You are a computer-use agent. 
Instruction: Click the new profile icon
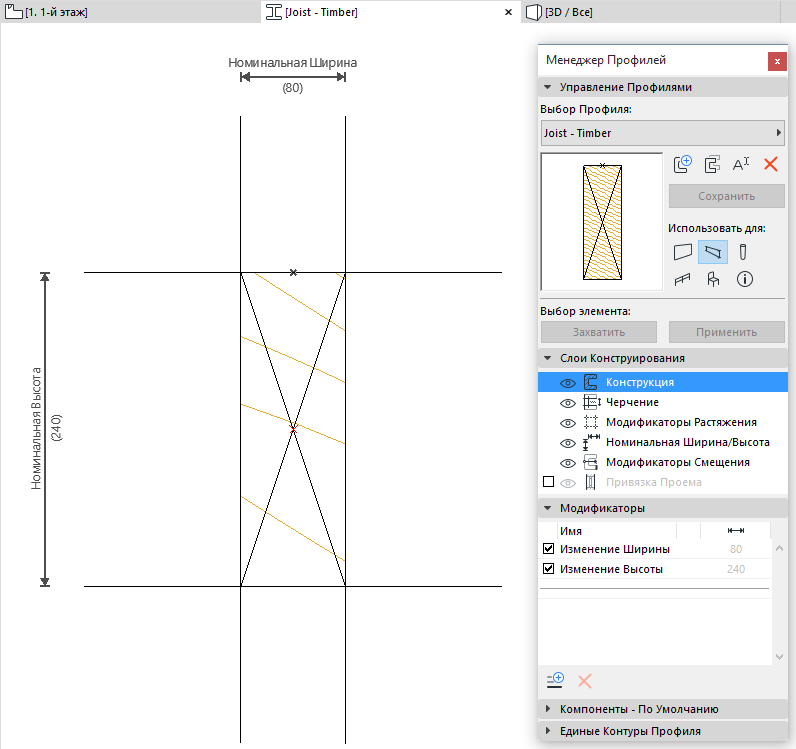[x=683, y=165]
